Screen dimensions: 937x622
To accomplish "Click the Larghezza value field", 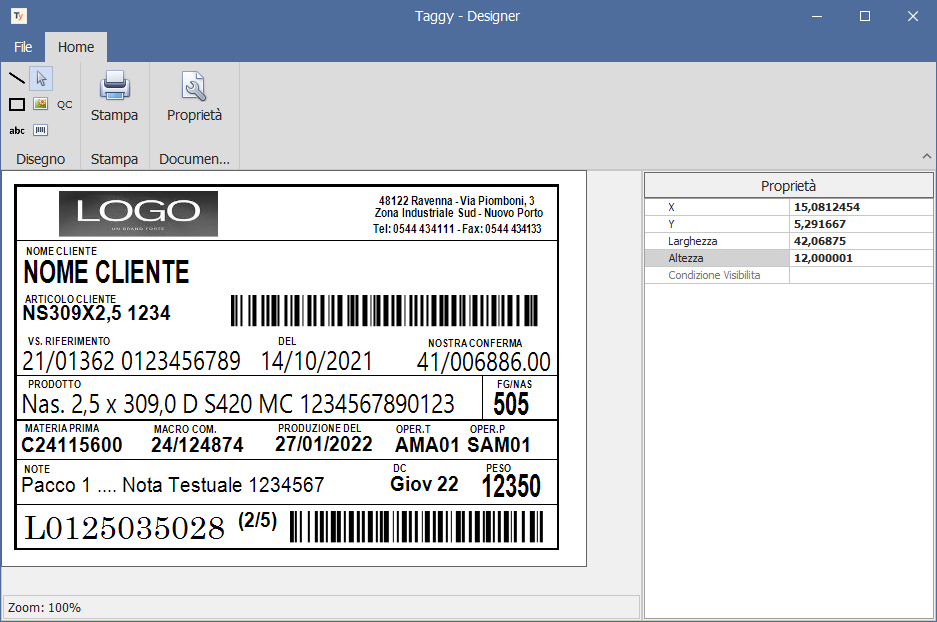I will 860,241.
